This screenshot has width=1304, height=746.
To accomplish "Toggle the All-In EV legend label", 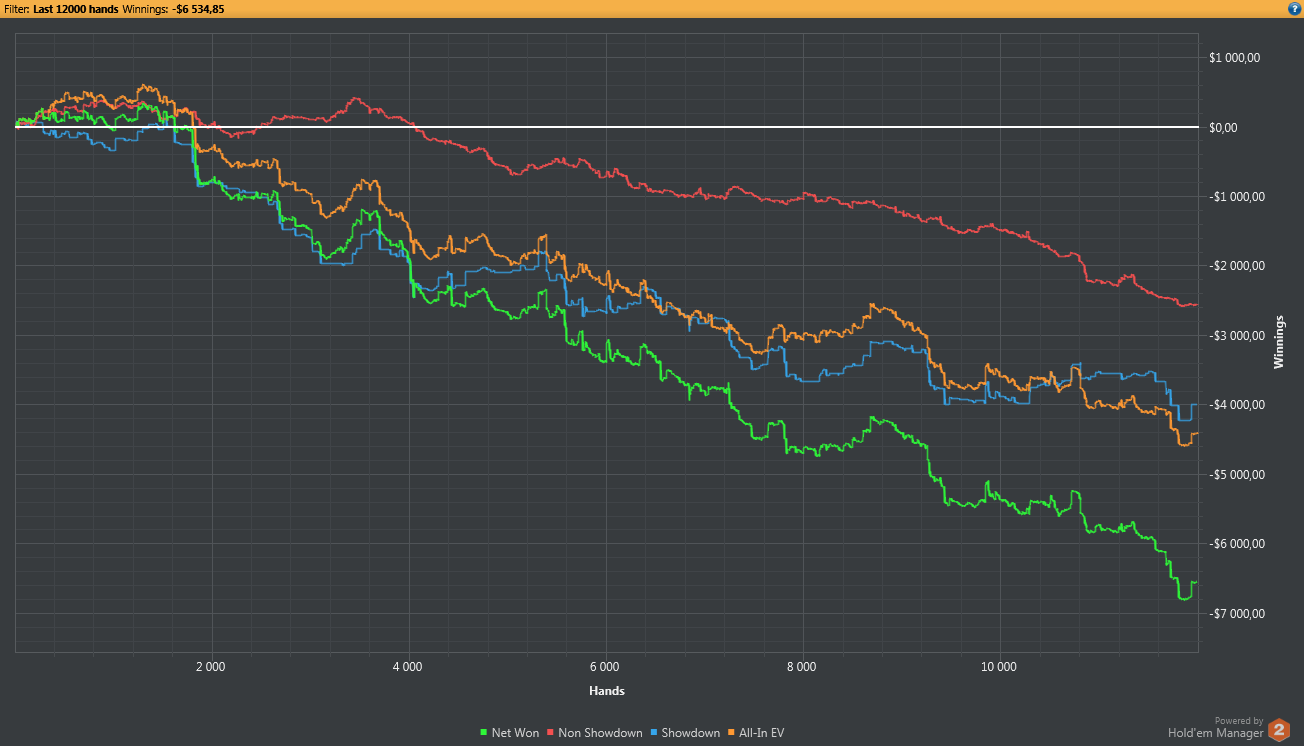I will pos(761,733).
